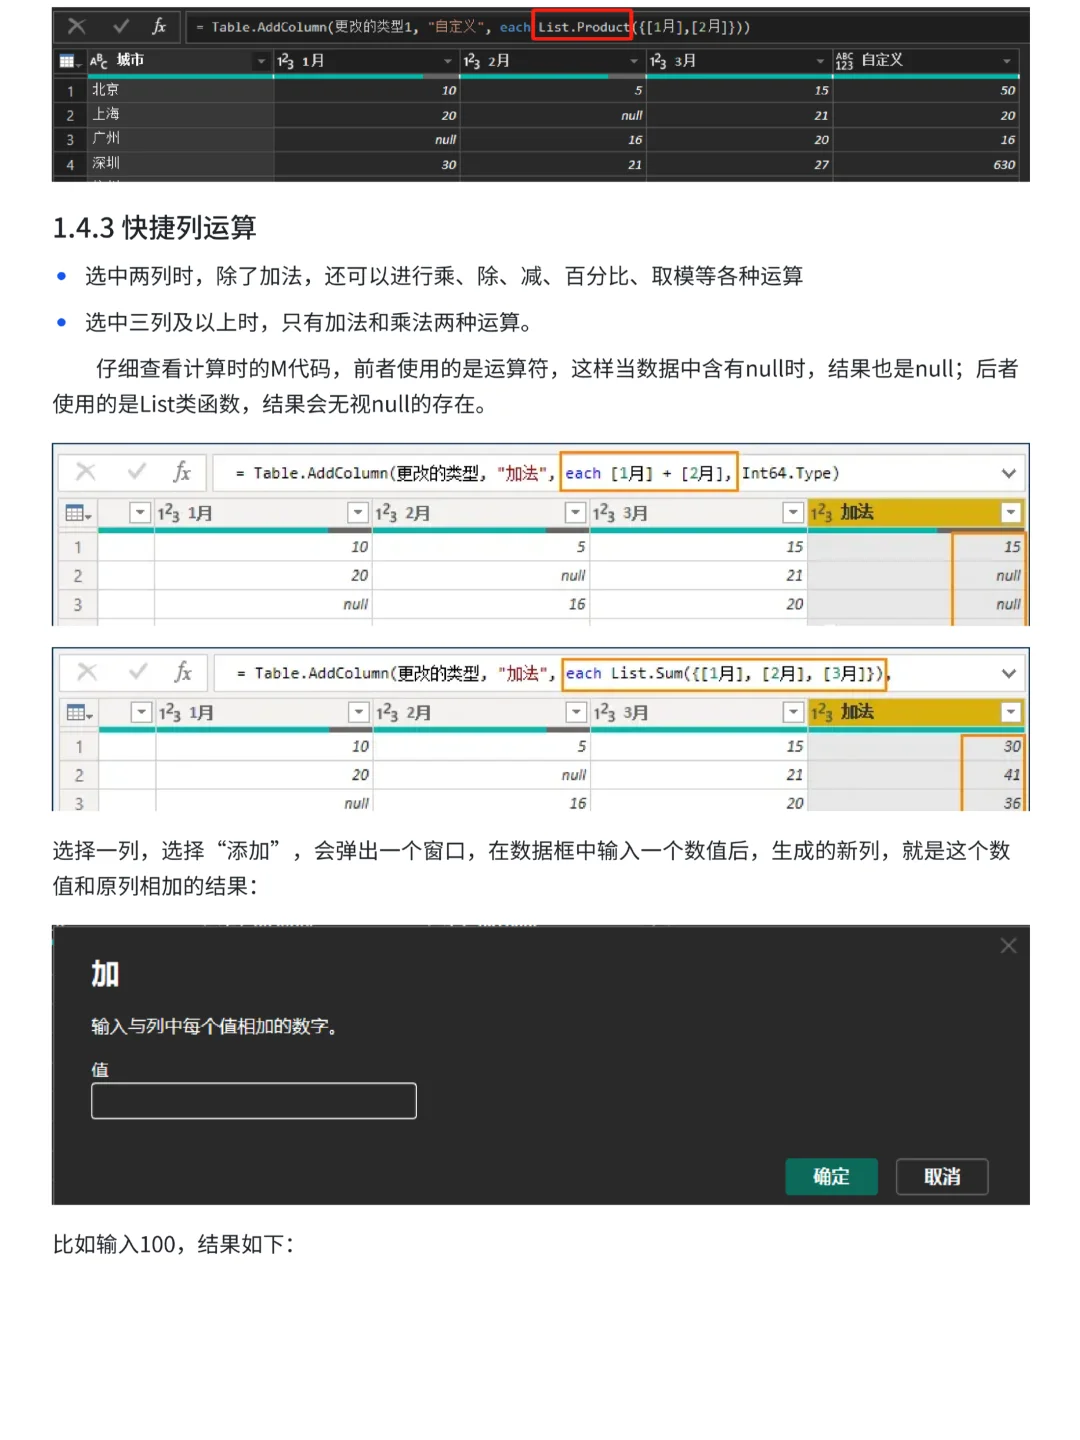This screenshot has width=1080, height=1440.
Task: Open the 2月 filter dropdown in the dark table
Action: 634,61
